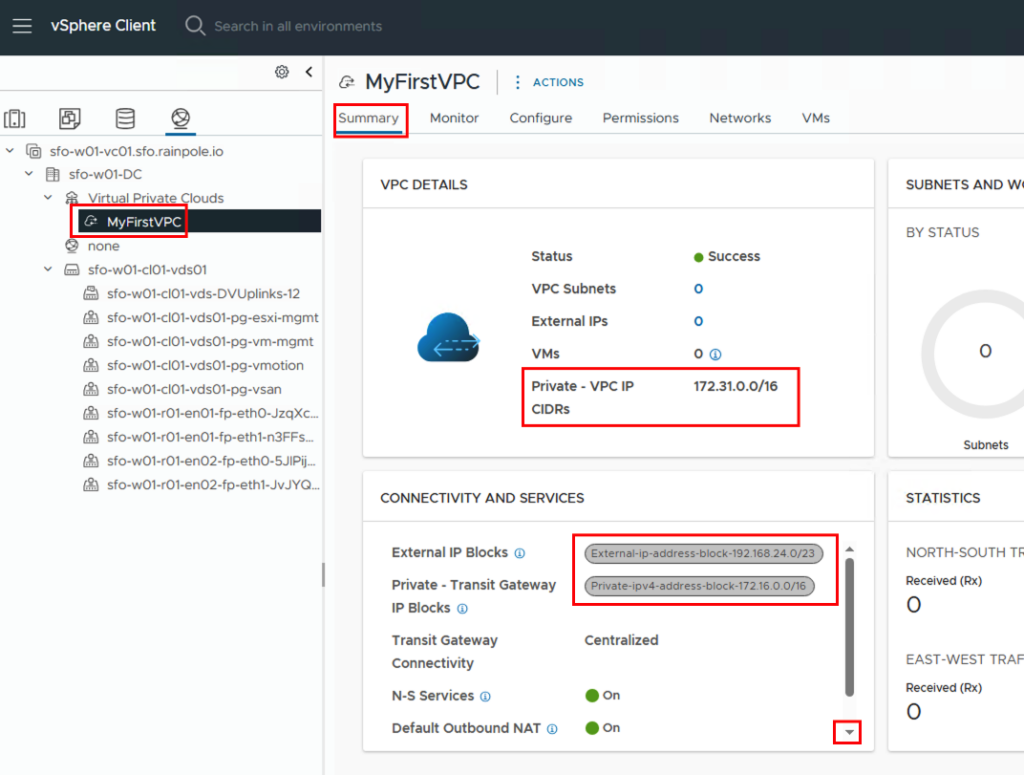
Task: Click info icon next to VMs count
Action: coord(715,354)
